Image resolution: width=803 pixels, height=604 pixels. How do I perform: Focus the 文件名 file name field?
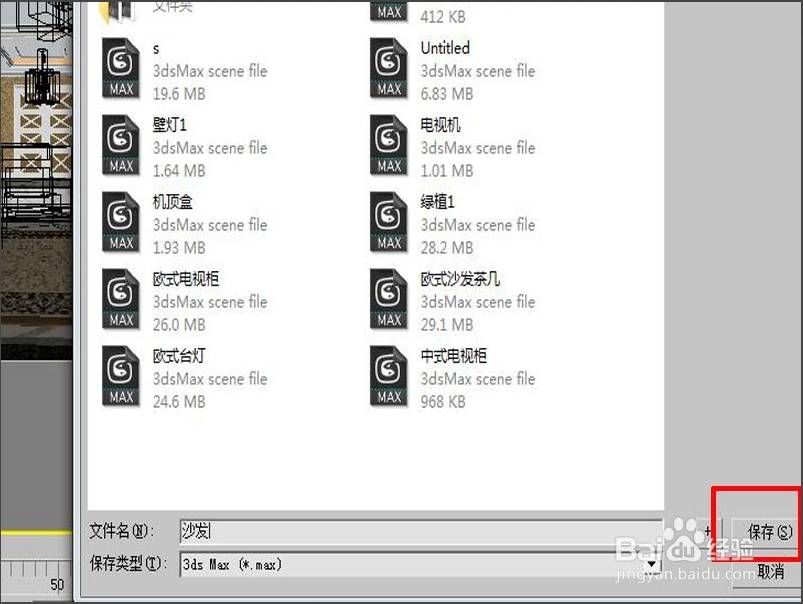(x=421, y=531)
